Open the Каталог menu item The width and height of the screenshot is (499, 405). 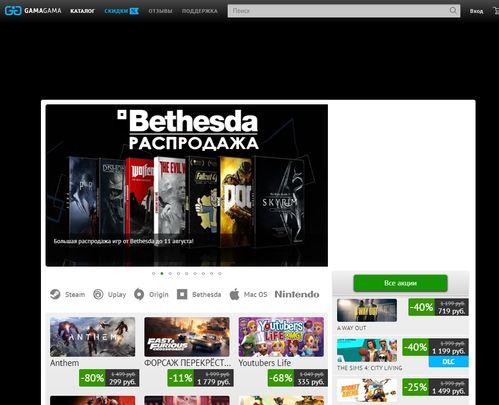pyautogui.click(x=82, y=11)
